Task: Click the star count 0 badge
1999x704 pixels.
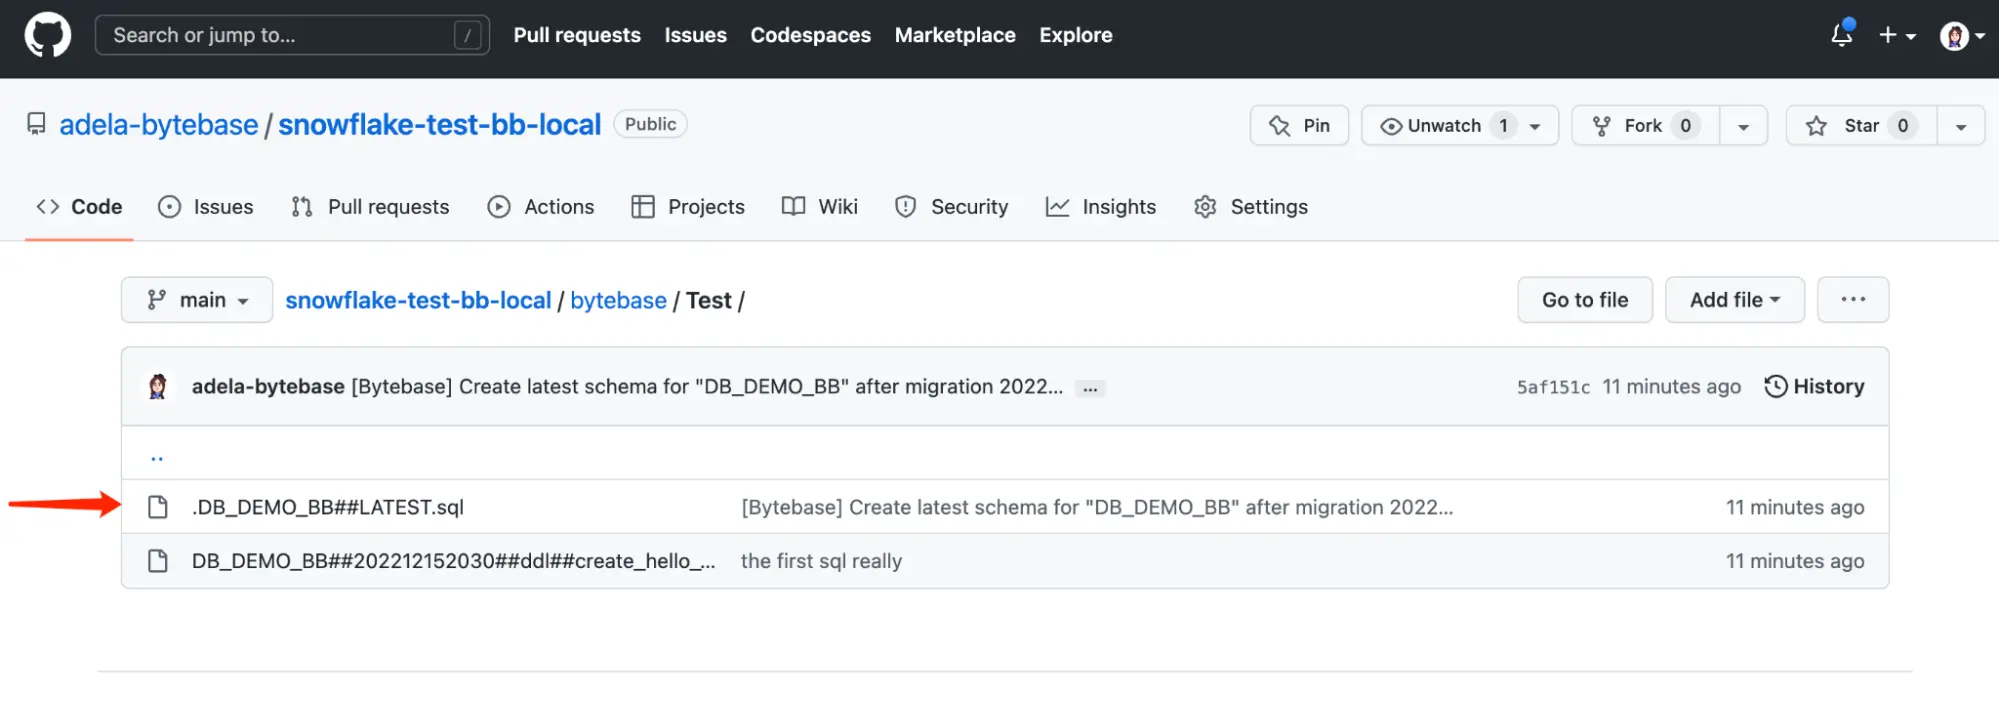Action: (1903, 125)
